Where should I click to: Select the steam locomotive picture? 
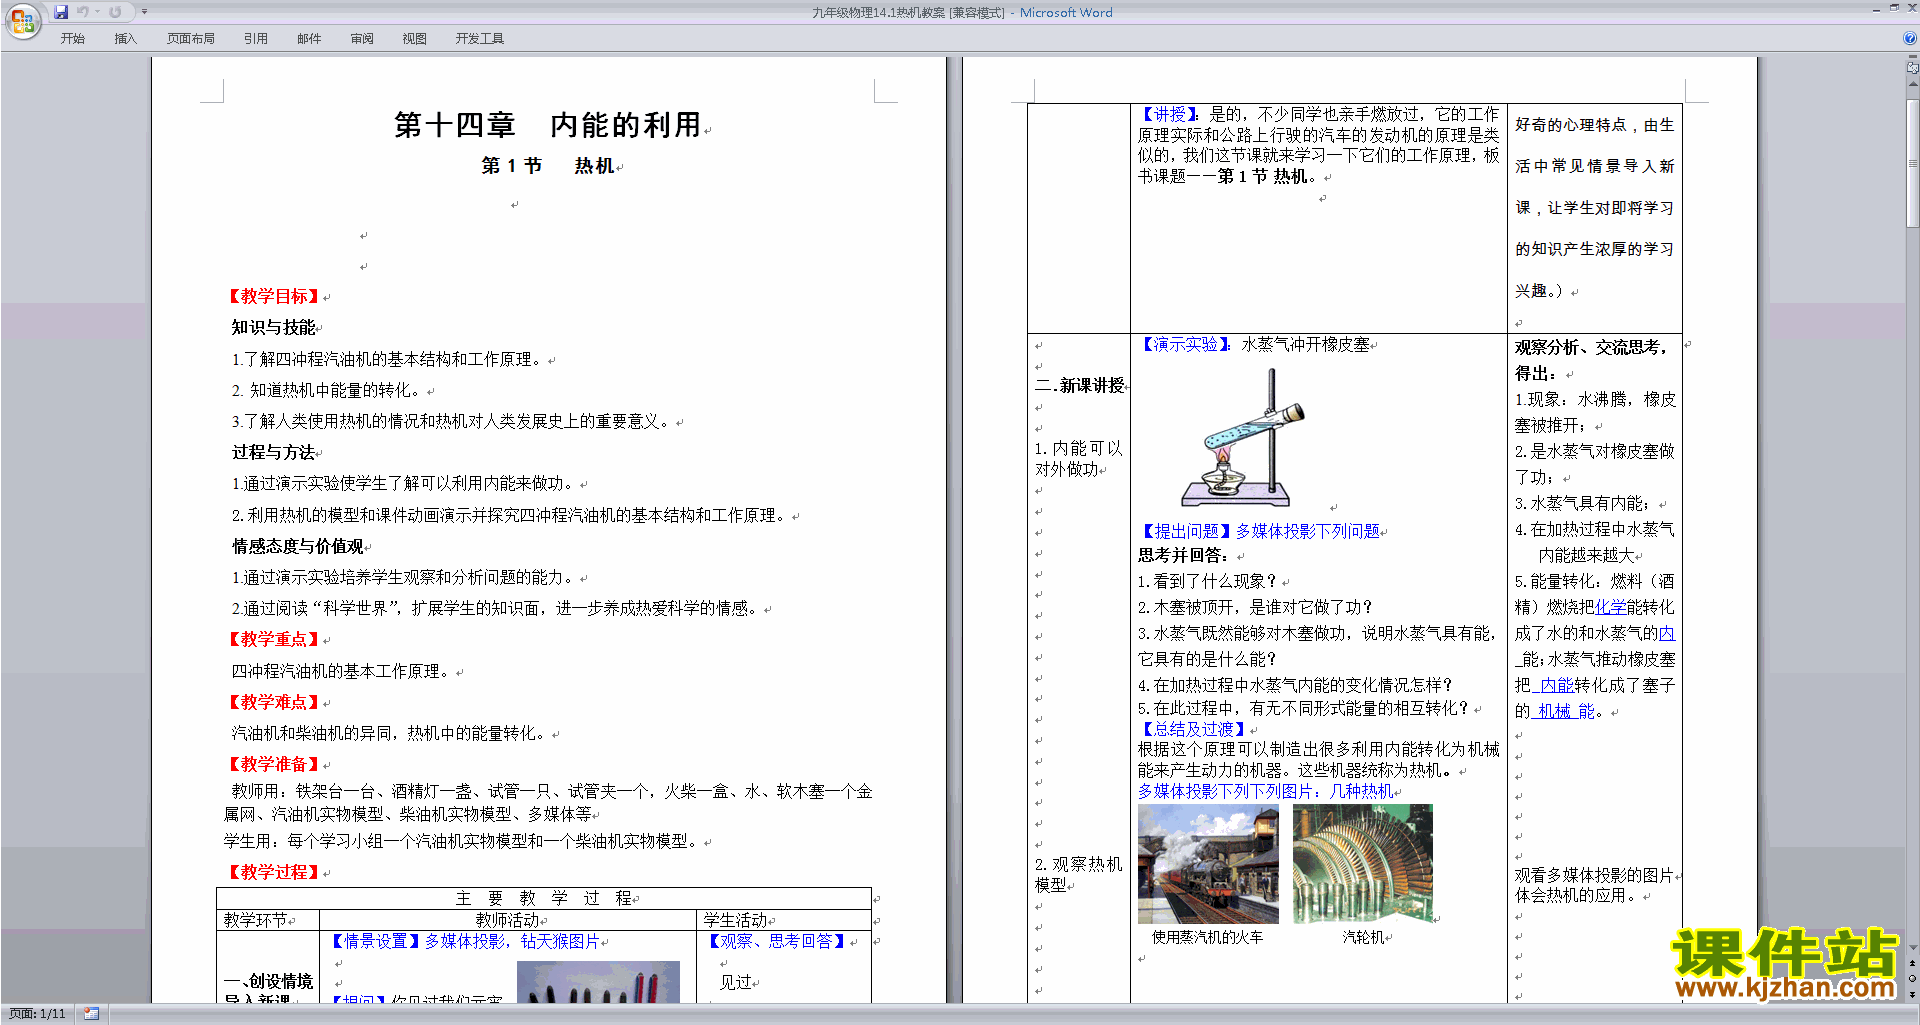[x=1208, y=864]
